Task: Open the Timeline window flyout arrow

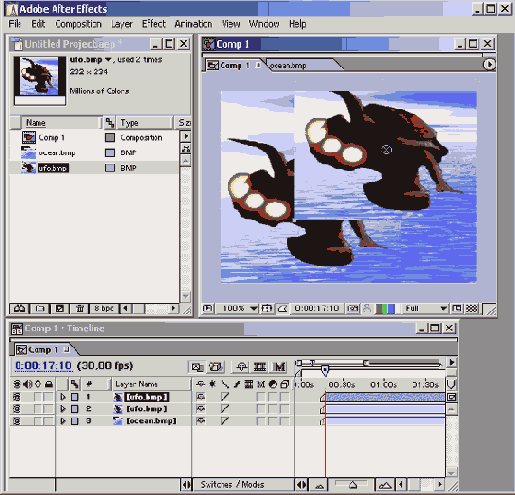Action: (x=452, y=362)
